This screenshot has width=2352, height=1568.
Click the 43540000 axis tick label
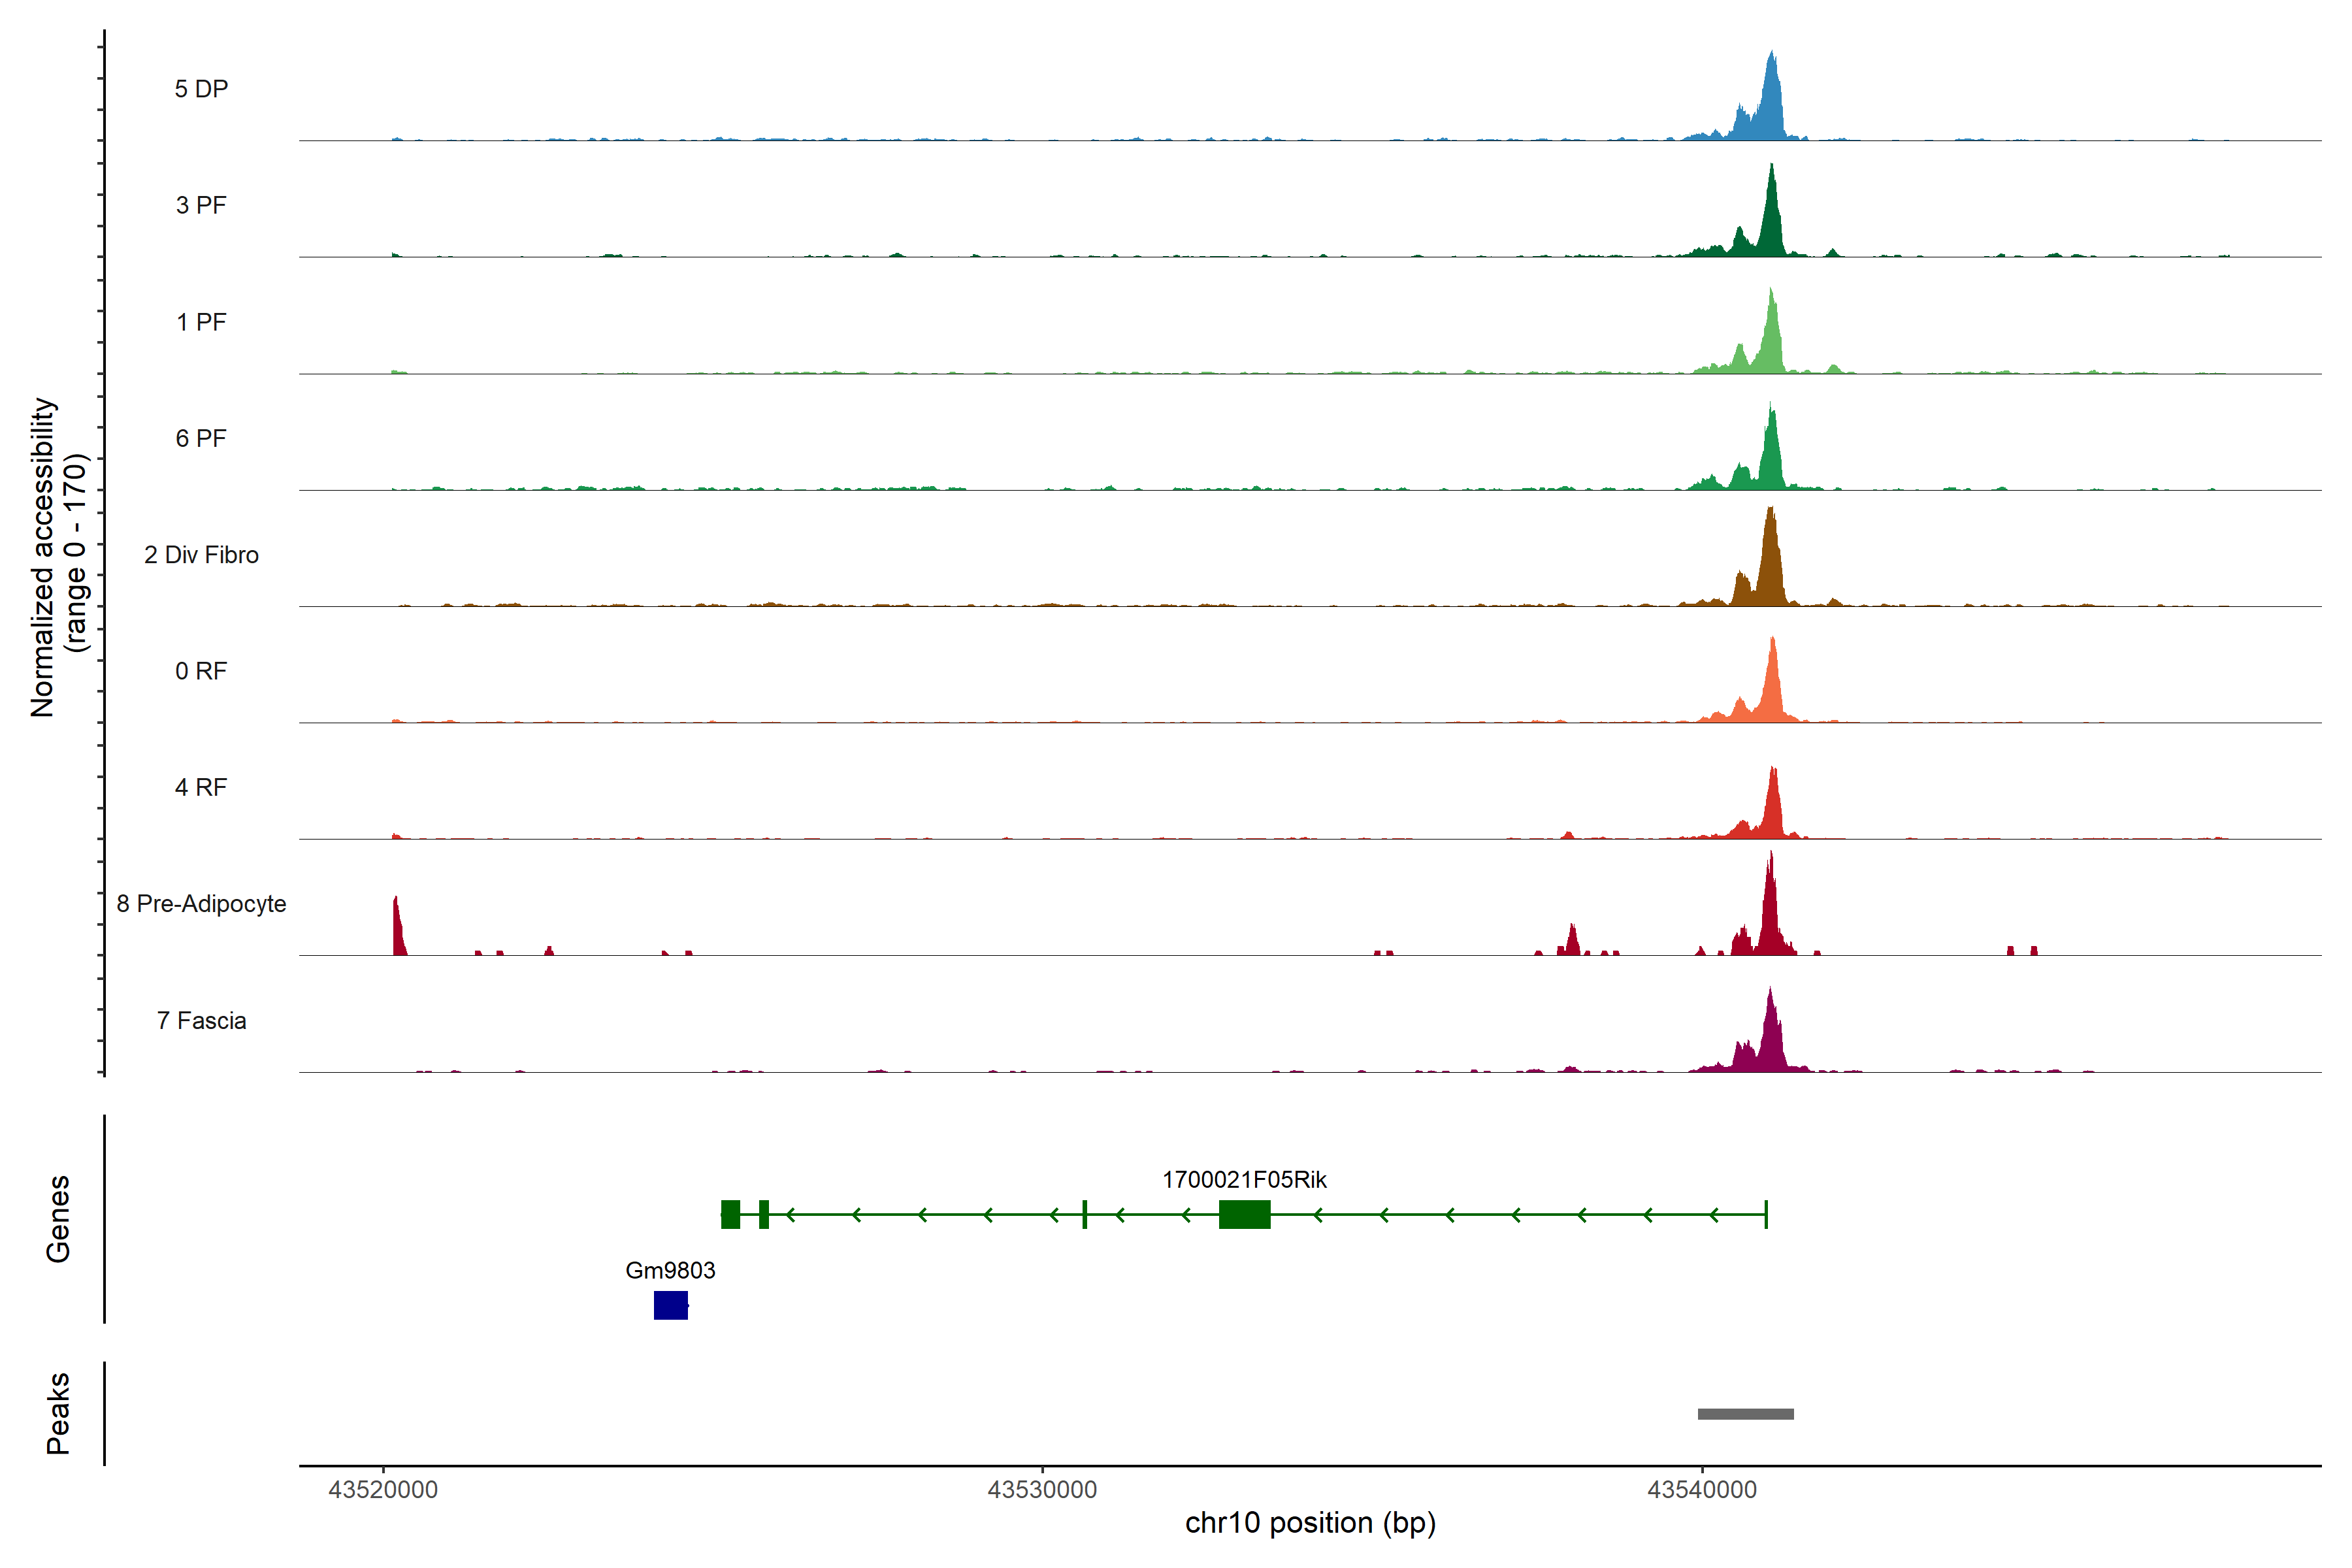tap(1701, 1490)
